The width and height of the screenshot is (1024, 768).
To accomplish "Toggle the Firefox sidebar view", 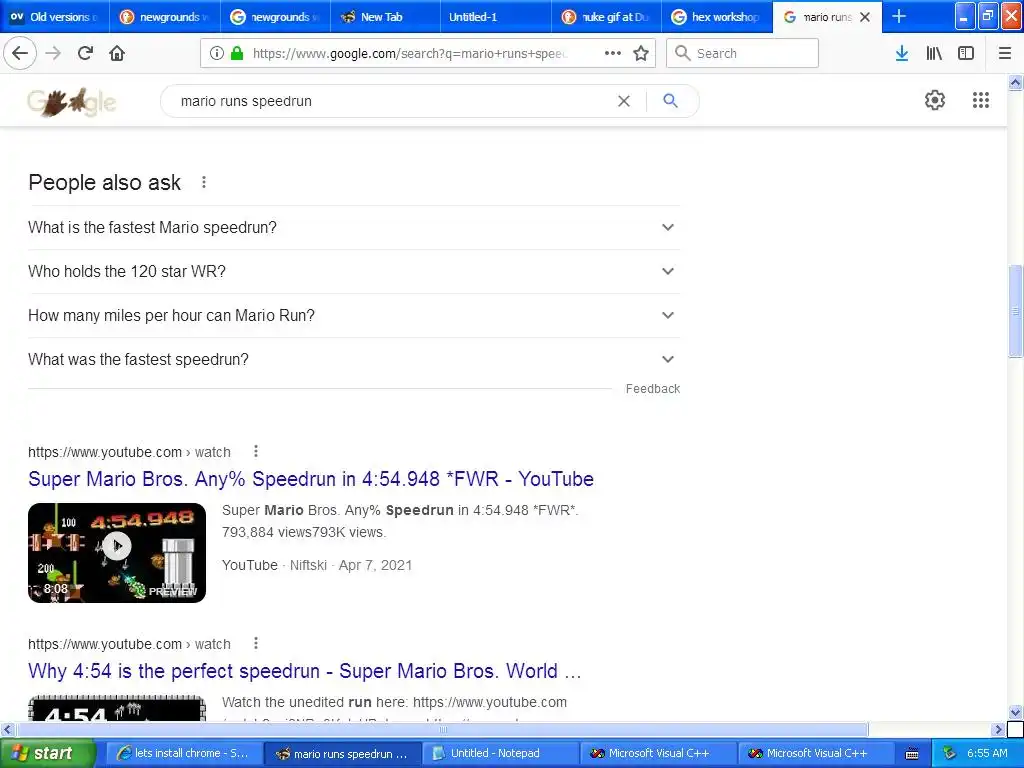I will click(966, 53).
